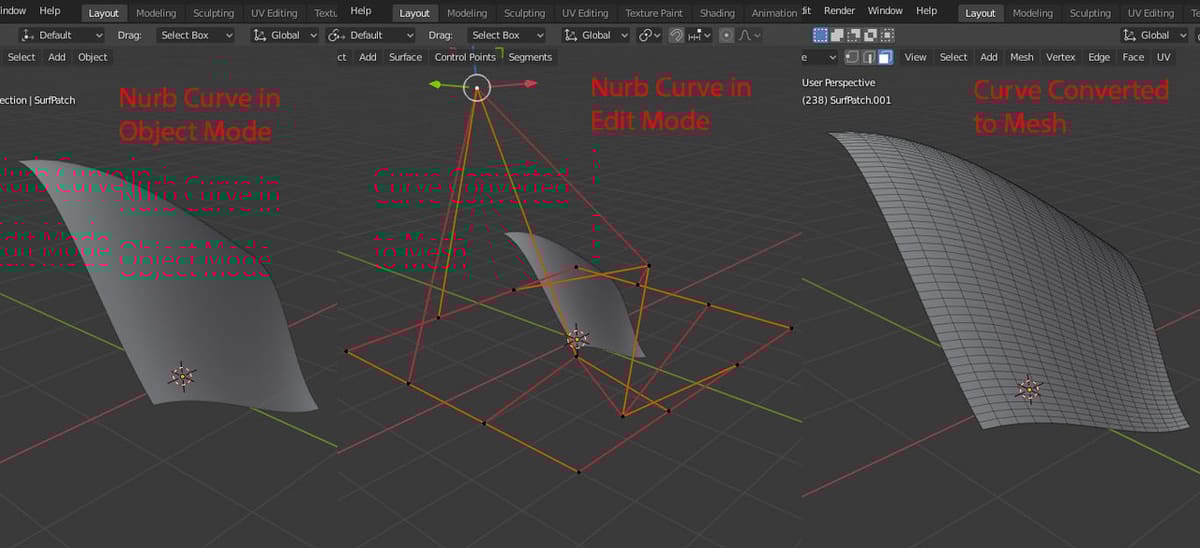This screenshot has height=548, width=1200.
Task: Click the transform gizmo circle at top of curve
Action: 478,87
